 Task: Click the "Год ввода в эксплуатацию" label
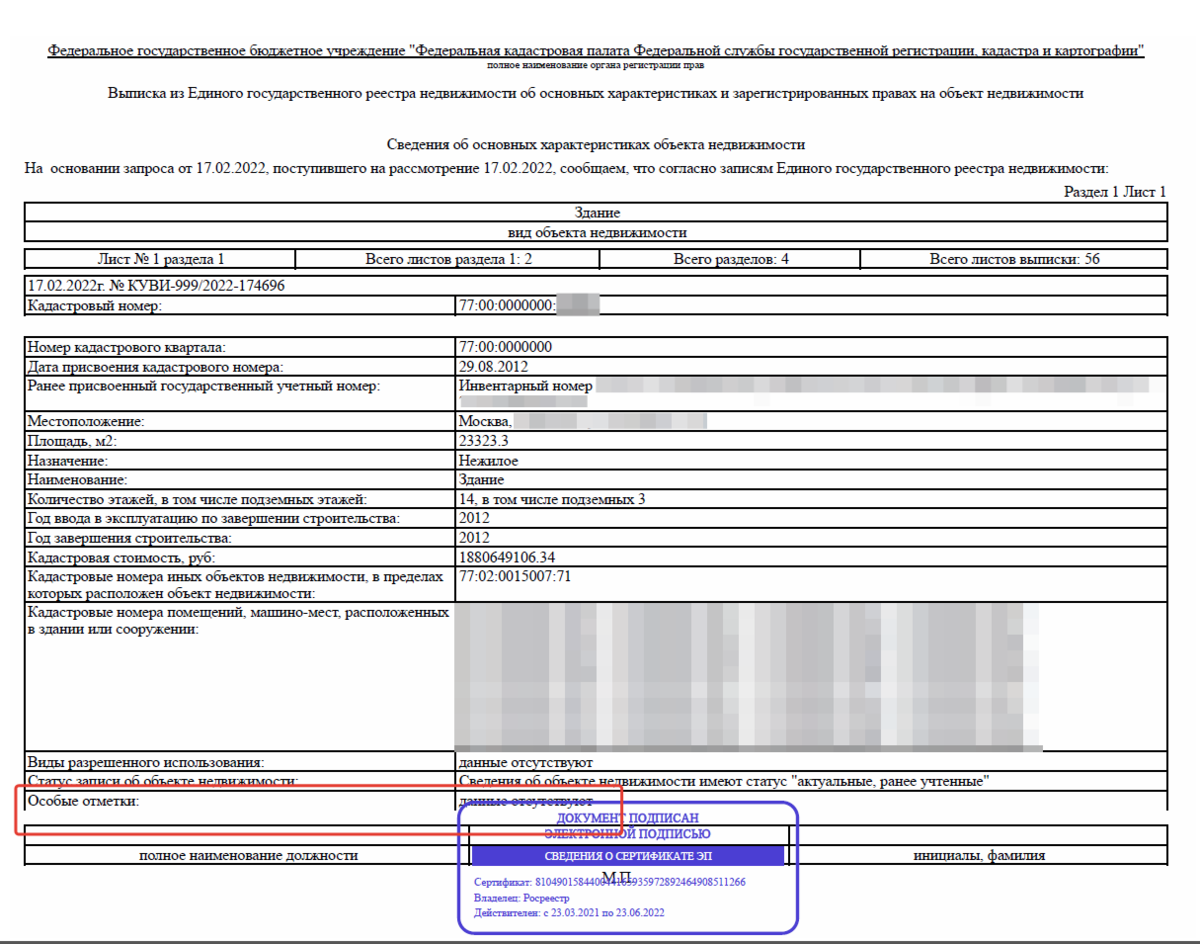click(x=214, y=518)
